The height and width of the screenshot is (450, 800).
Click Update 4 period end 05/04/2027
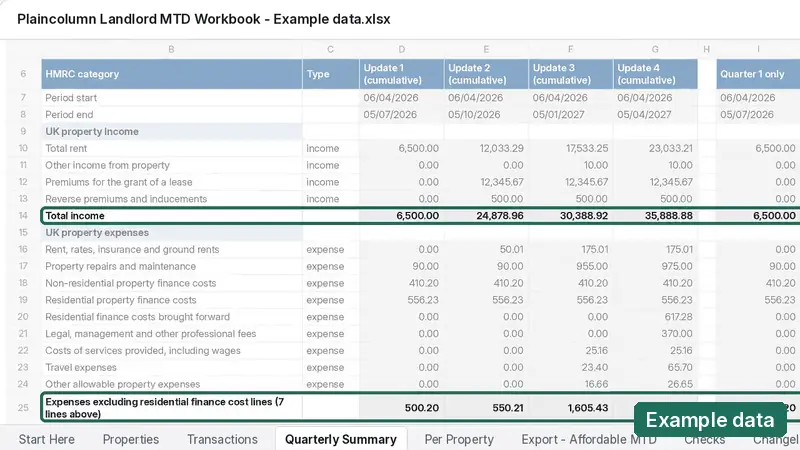655,114
